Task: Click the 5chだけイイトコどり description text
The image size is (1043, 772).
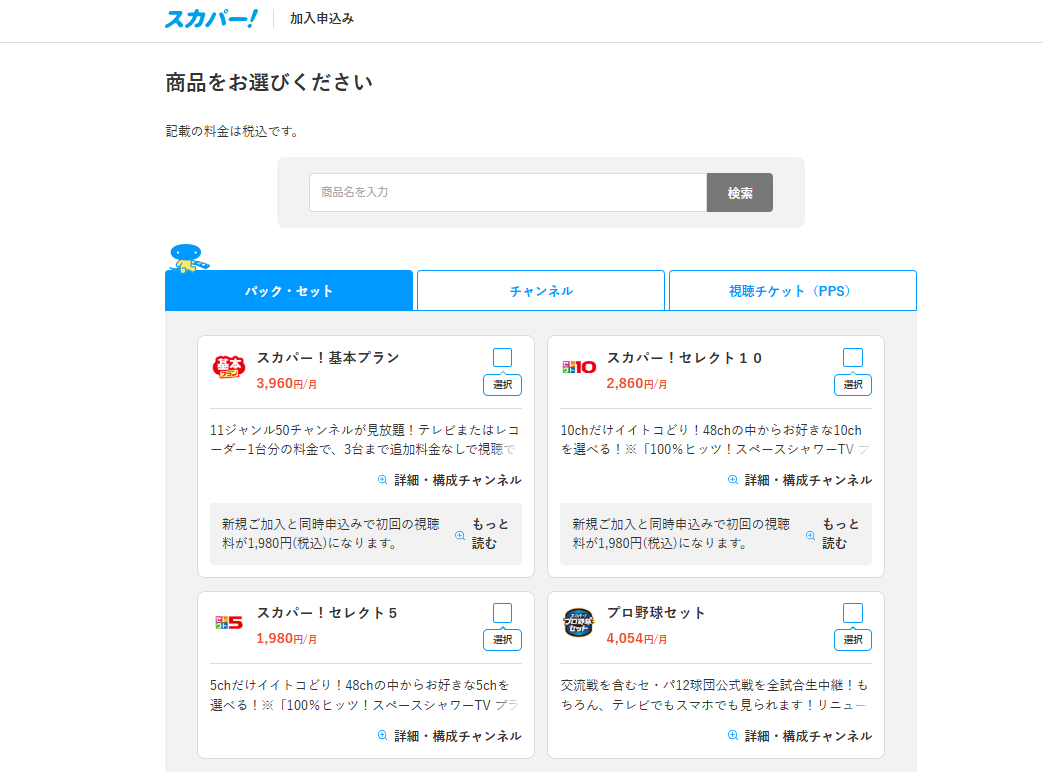Action: pos(365,695)
